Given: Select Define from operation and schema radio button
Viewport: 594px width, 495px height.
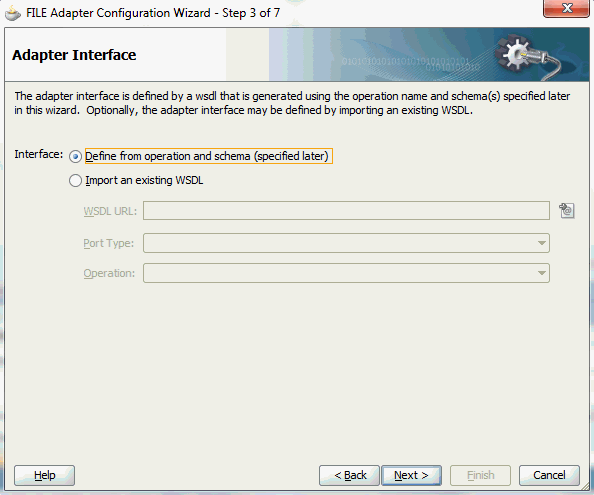Looking at the screenshot, I should point(75,156).
